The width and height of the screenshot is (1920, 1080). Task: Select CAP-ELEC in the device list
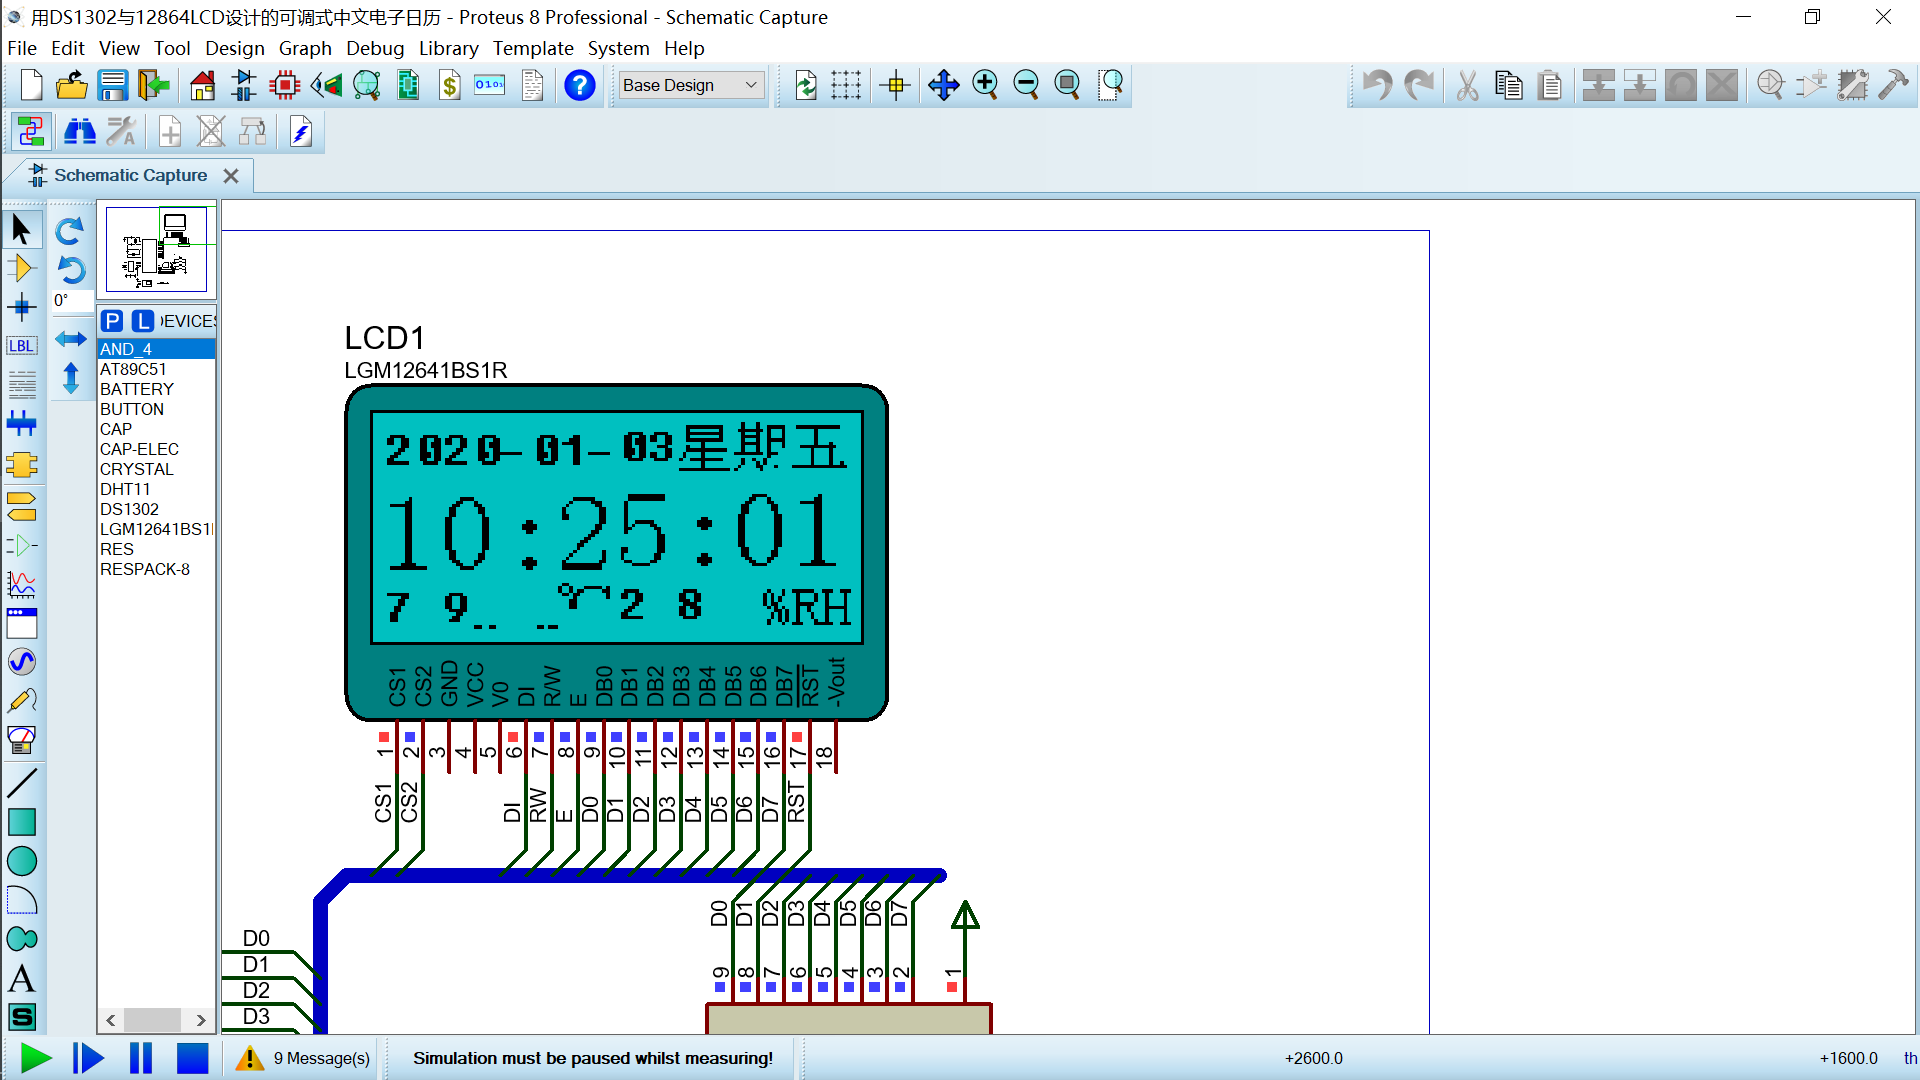(157, 449)
